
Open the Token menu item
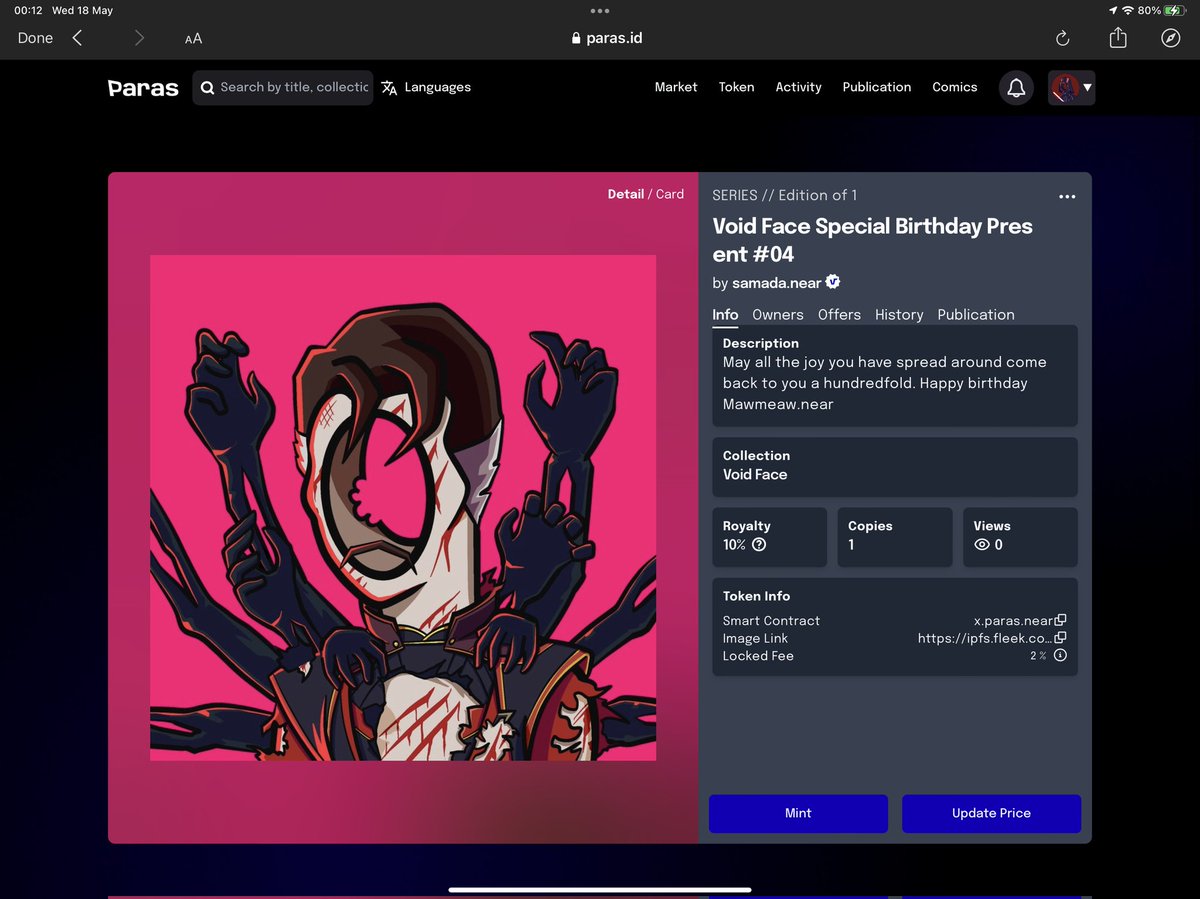pos(736,87)
